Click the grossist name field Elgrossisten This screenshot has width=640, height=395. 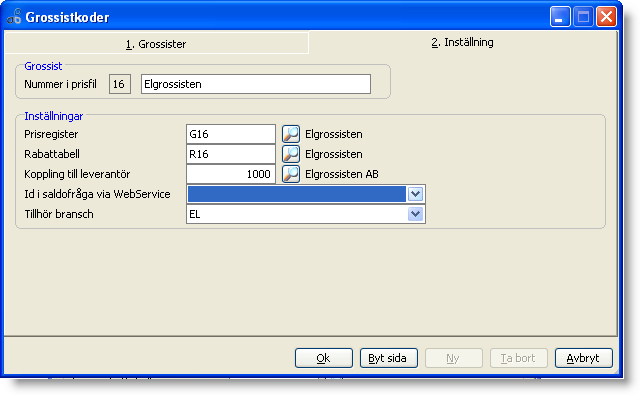coord(256,84)
